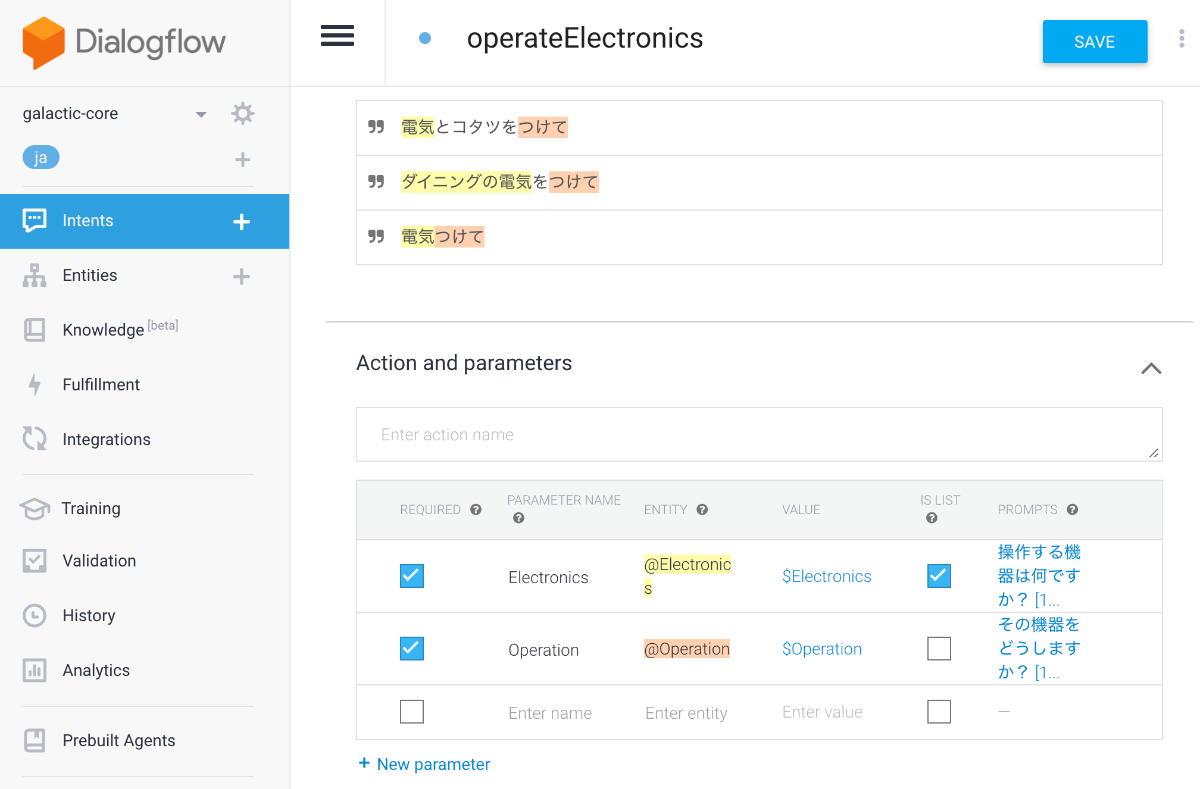This screenshot has width=1200, height=789.
Task: Open the more options vertical dots
Action: tap(1181, 39)
